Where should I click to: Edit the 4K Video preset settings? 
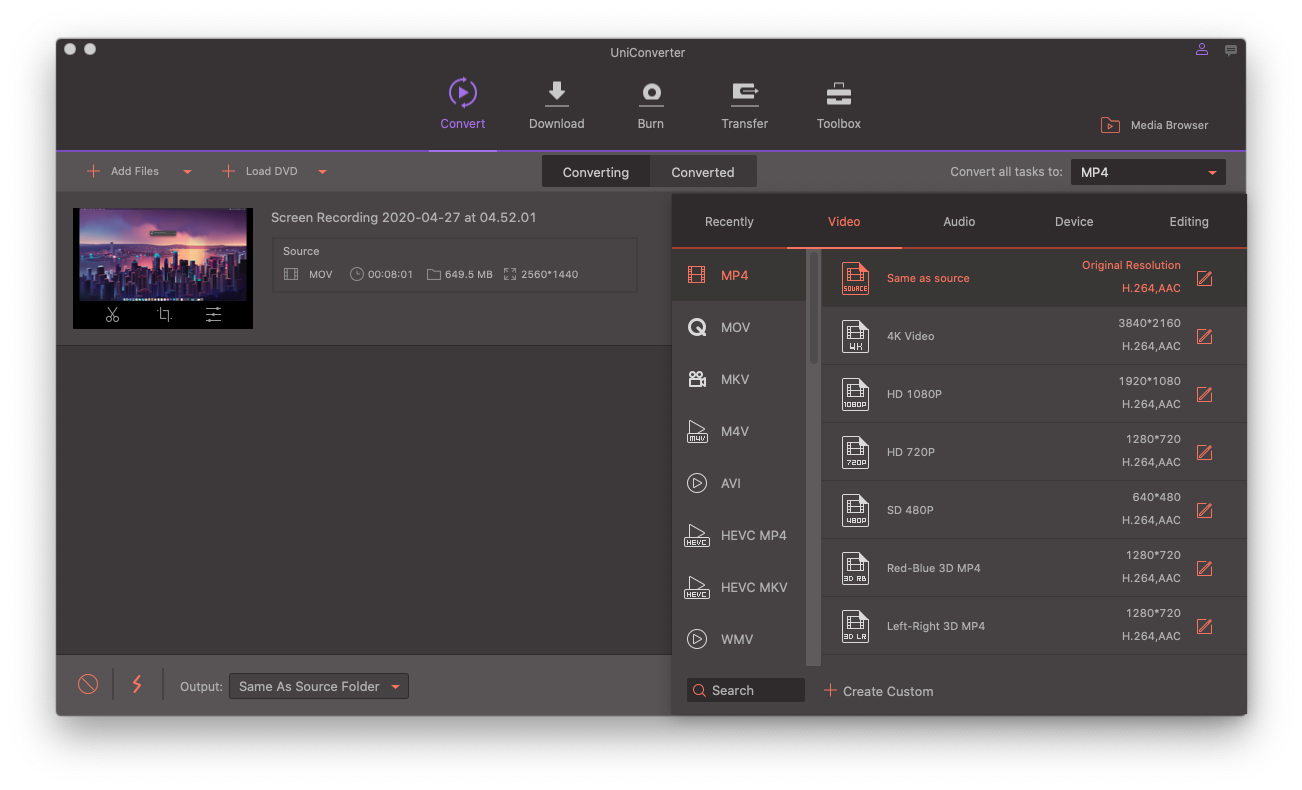coord(1204,336)
